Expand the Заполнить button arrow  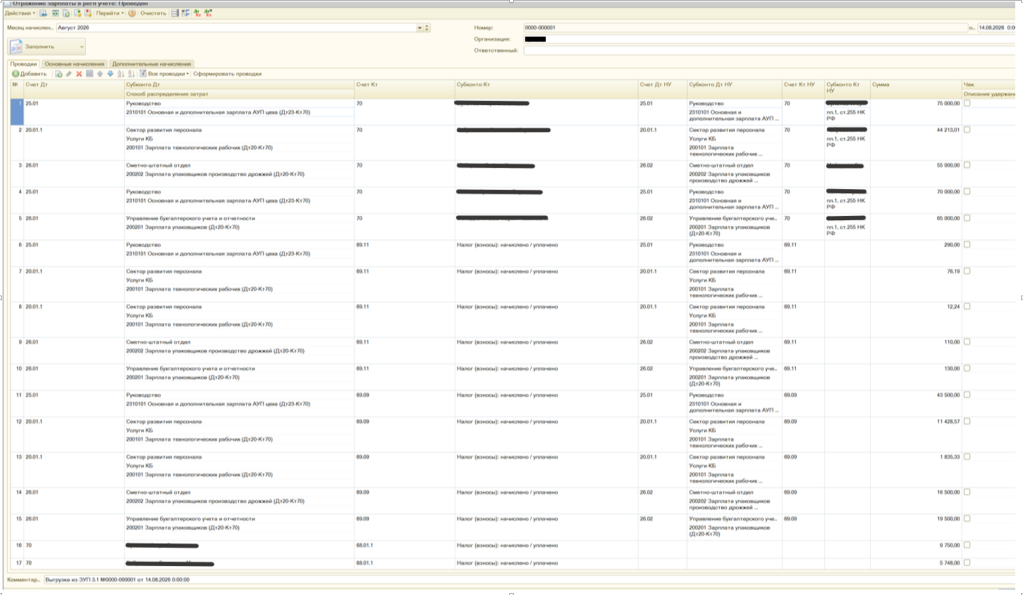click(x=82, y=47)
